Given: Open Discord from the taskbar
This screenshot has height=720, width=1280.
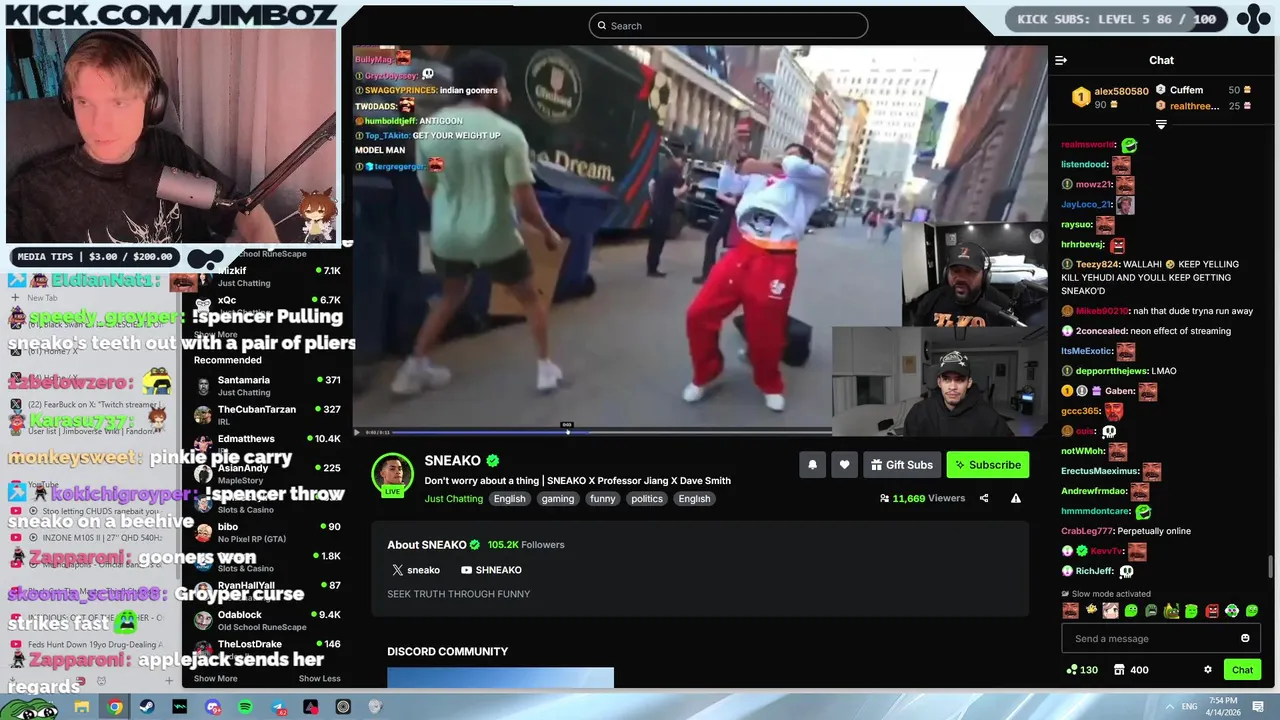Looking at the screenshot, I should [212, 707].
